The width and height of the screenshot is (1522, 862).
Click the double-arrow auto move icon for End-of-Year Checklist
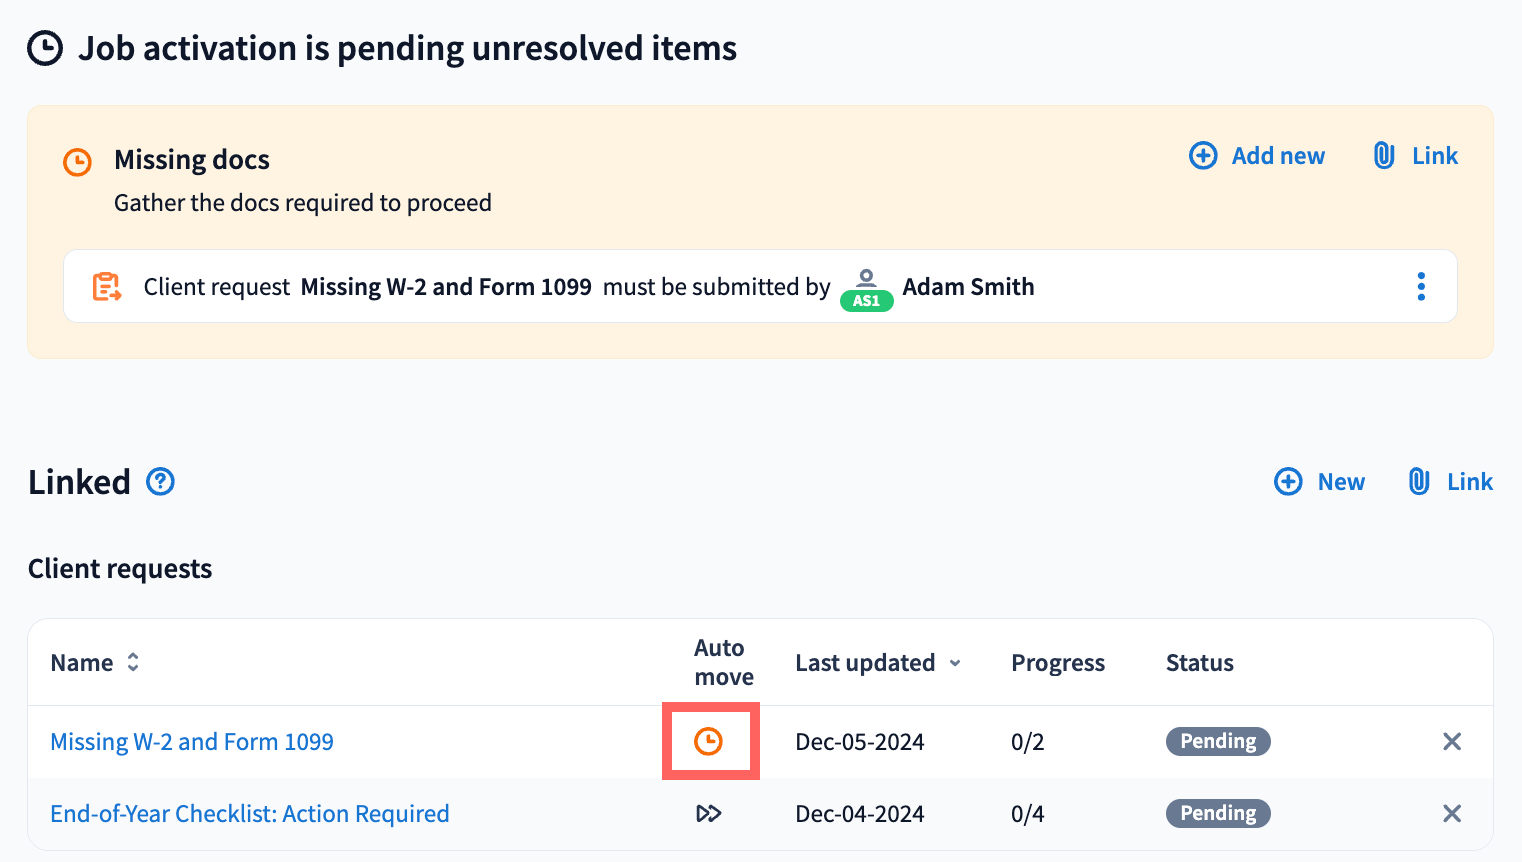tap(708, 813)
